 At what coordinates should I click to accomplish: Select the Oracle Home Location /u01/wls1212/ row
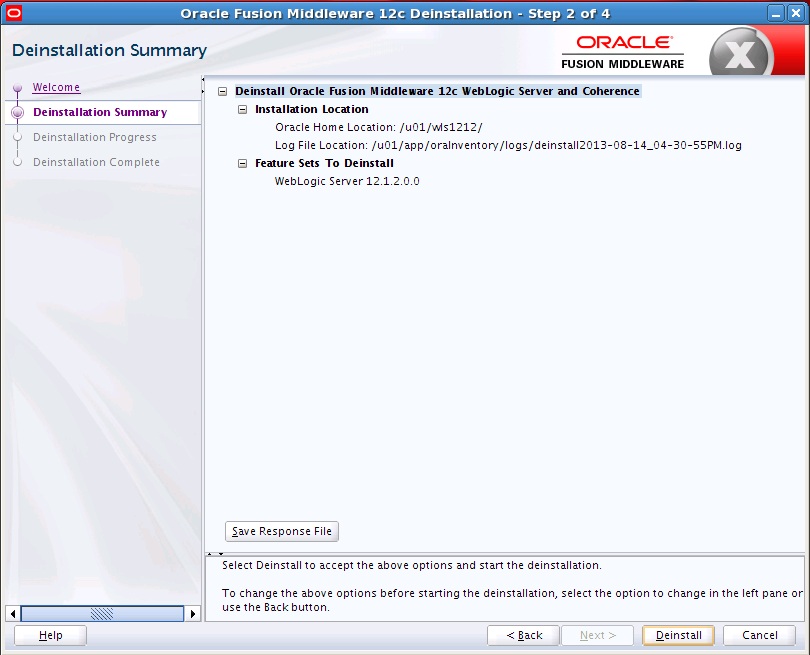(x=379, y=127)
